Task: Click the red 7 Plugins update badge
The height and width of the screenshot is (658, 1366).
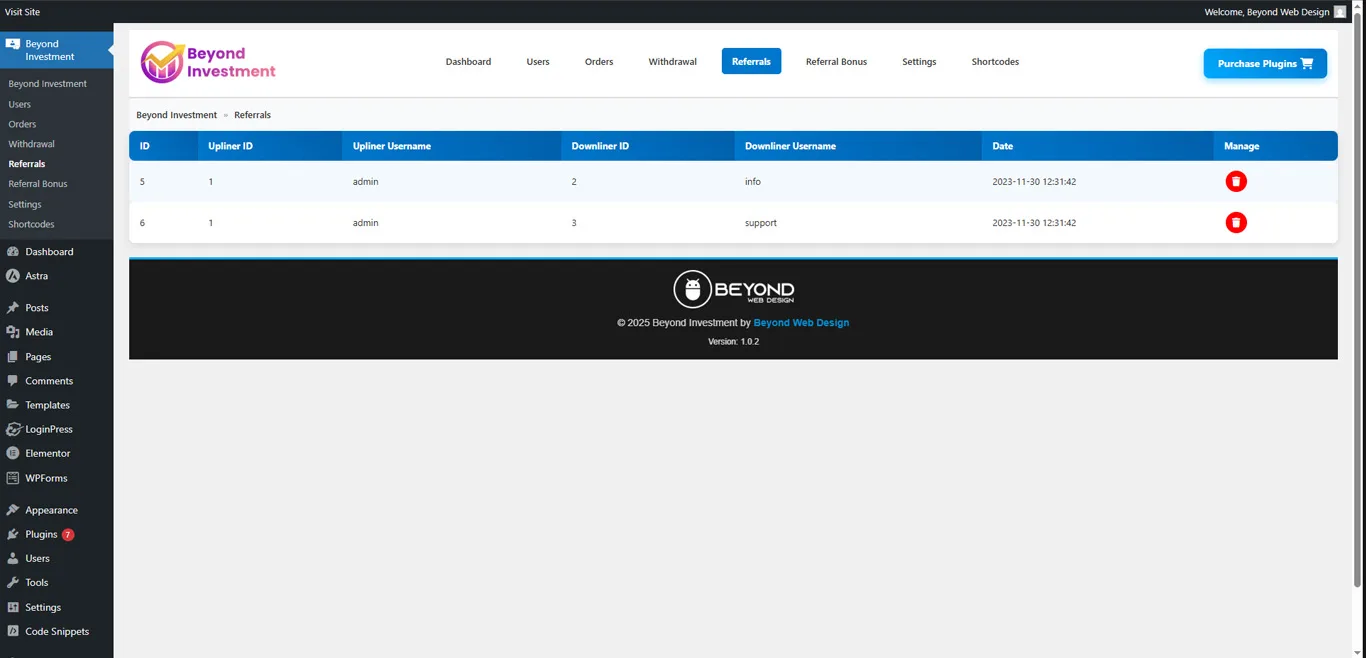Action: [68, 535]
